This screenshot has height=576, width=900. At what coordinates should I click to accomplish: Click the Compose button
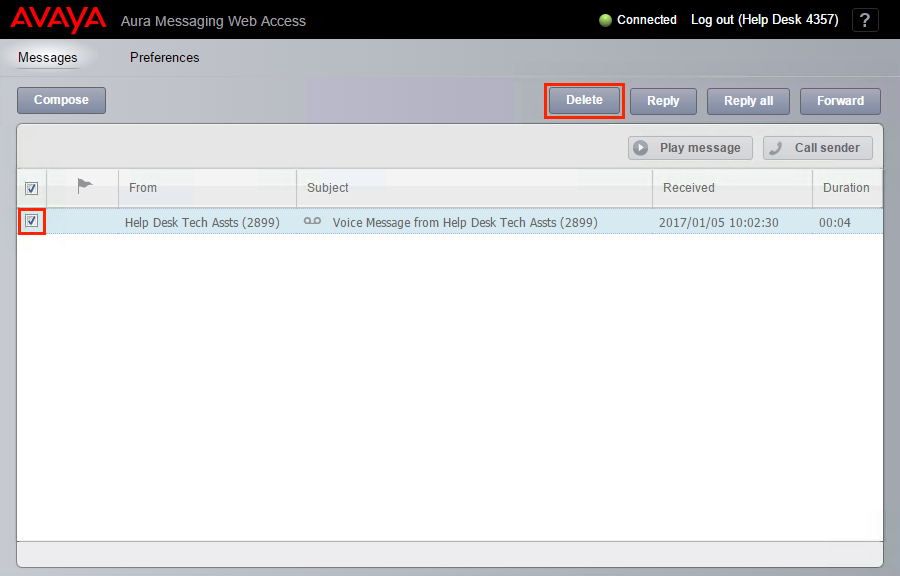coord(61,100)
